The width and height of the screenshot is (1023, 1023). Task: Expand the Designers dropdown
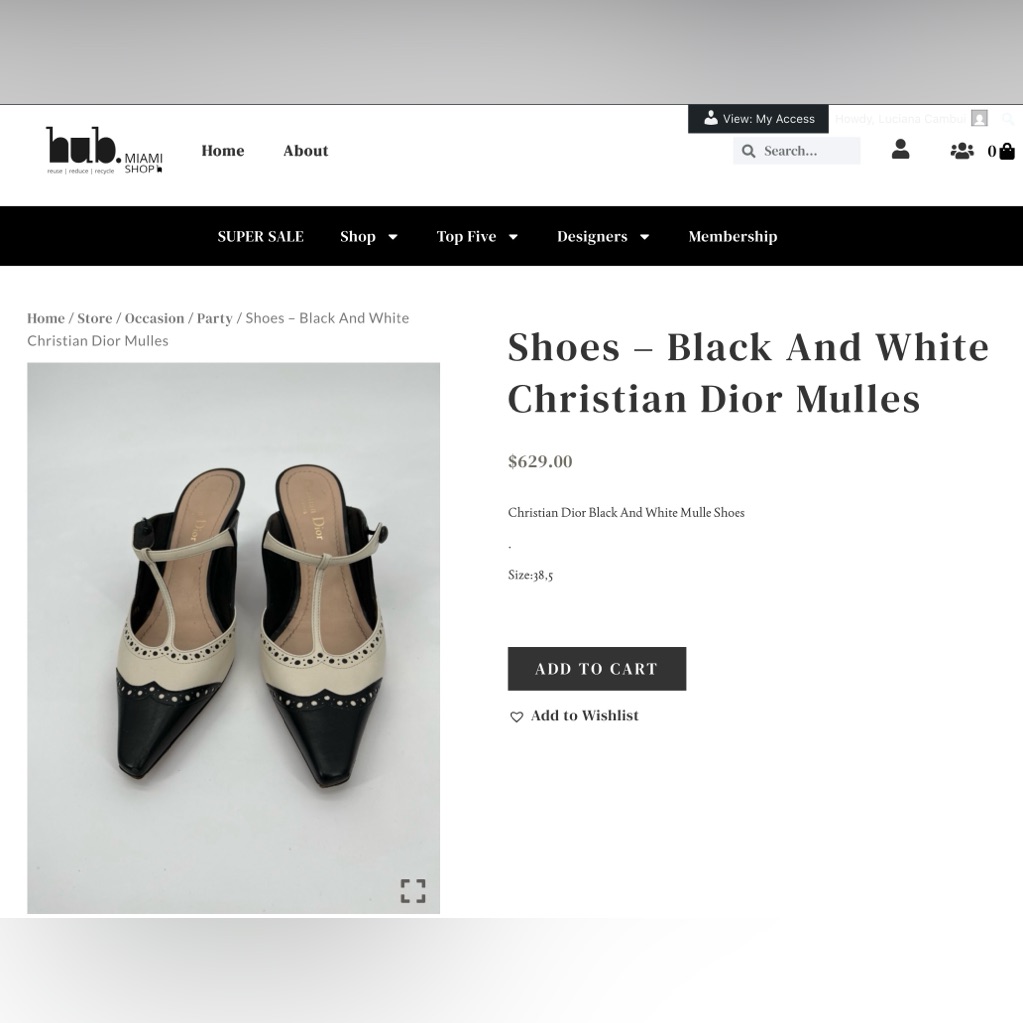[x=603, y=236]
